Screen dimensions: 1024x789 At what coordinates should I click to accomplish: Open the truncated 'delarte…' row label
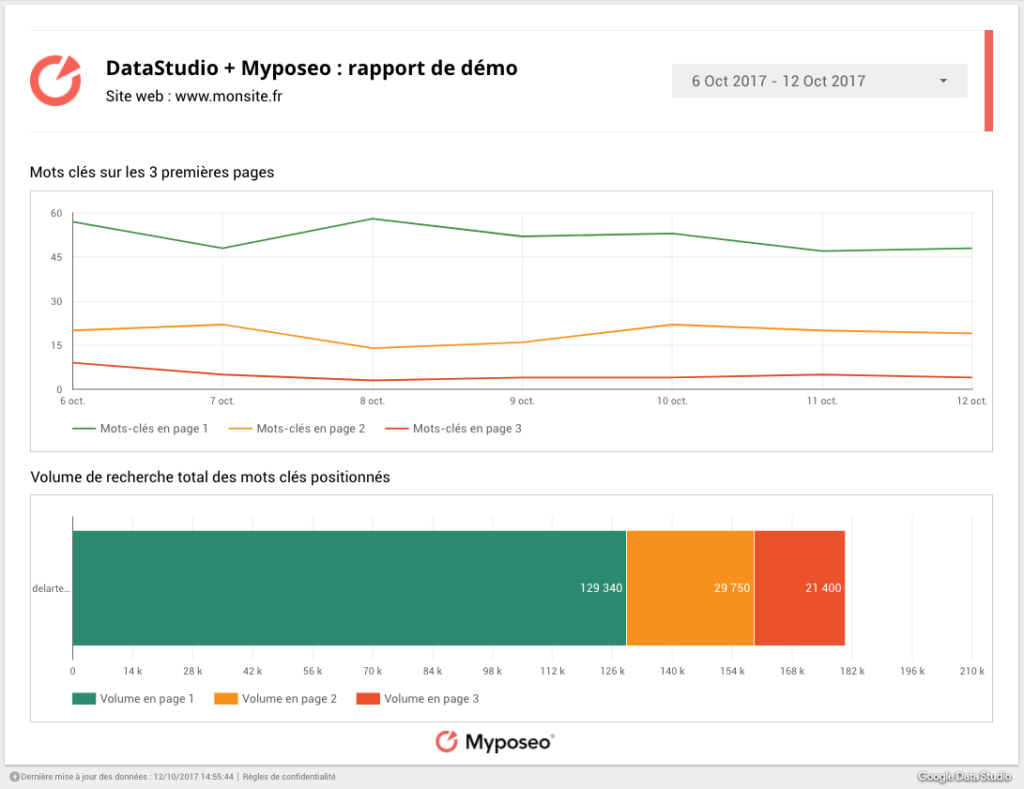point(54,588)
